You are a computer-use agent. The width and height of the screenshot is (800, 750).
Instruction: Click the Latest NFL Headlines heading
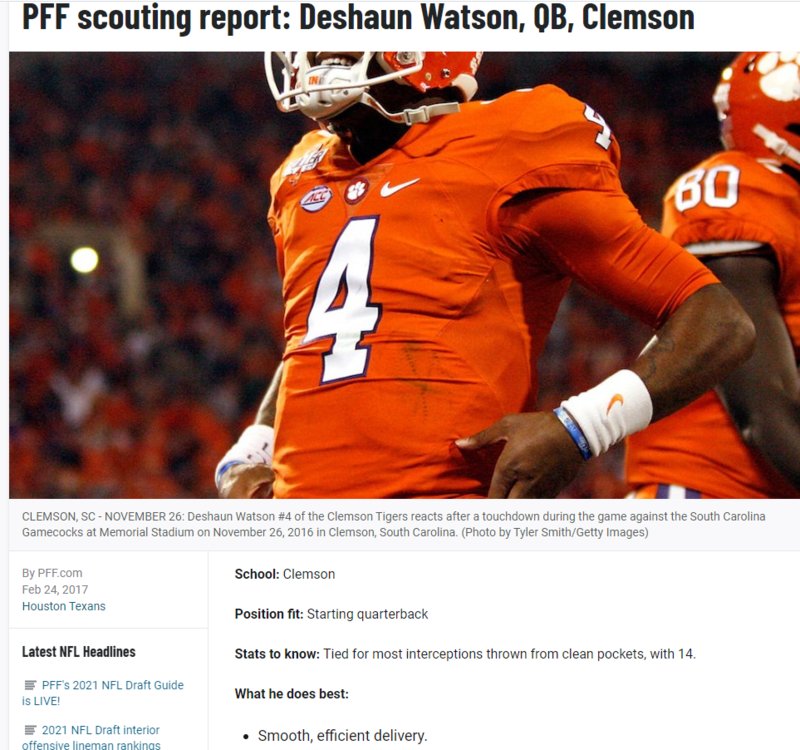point(79,652)
